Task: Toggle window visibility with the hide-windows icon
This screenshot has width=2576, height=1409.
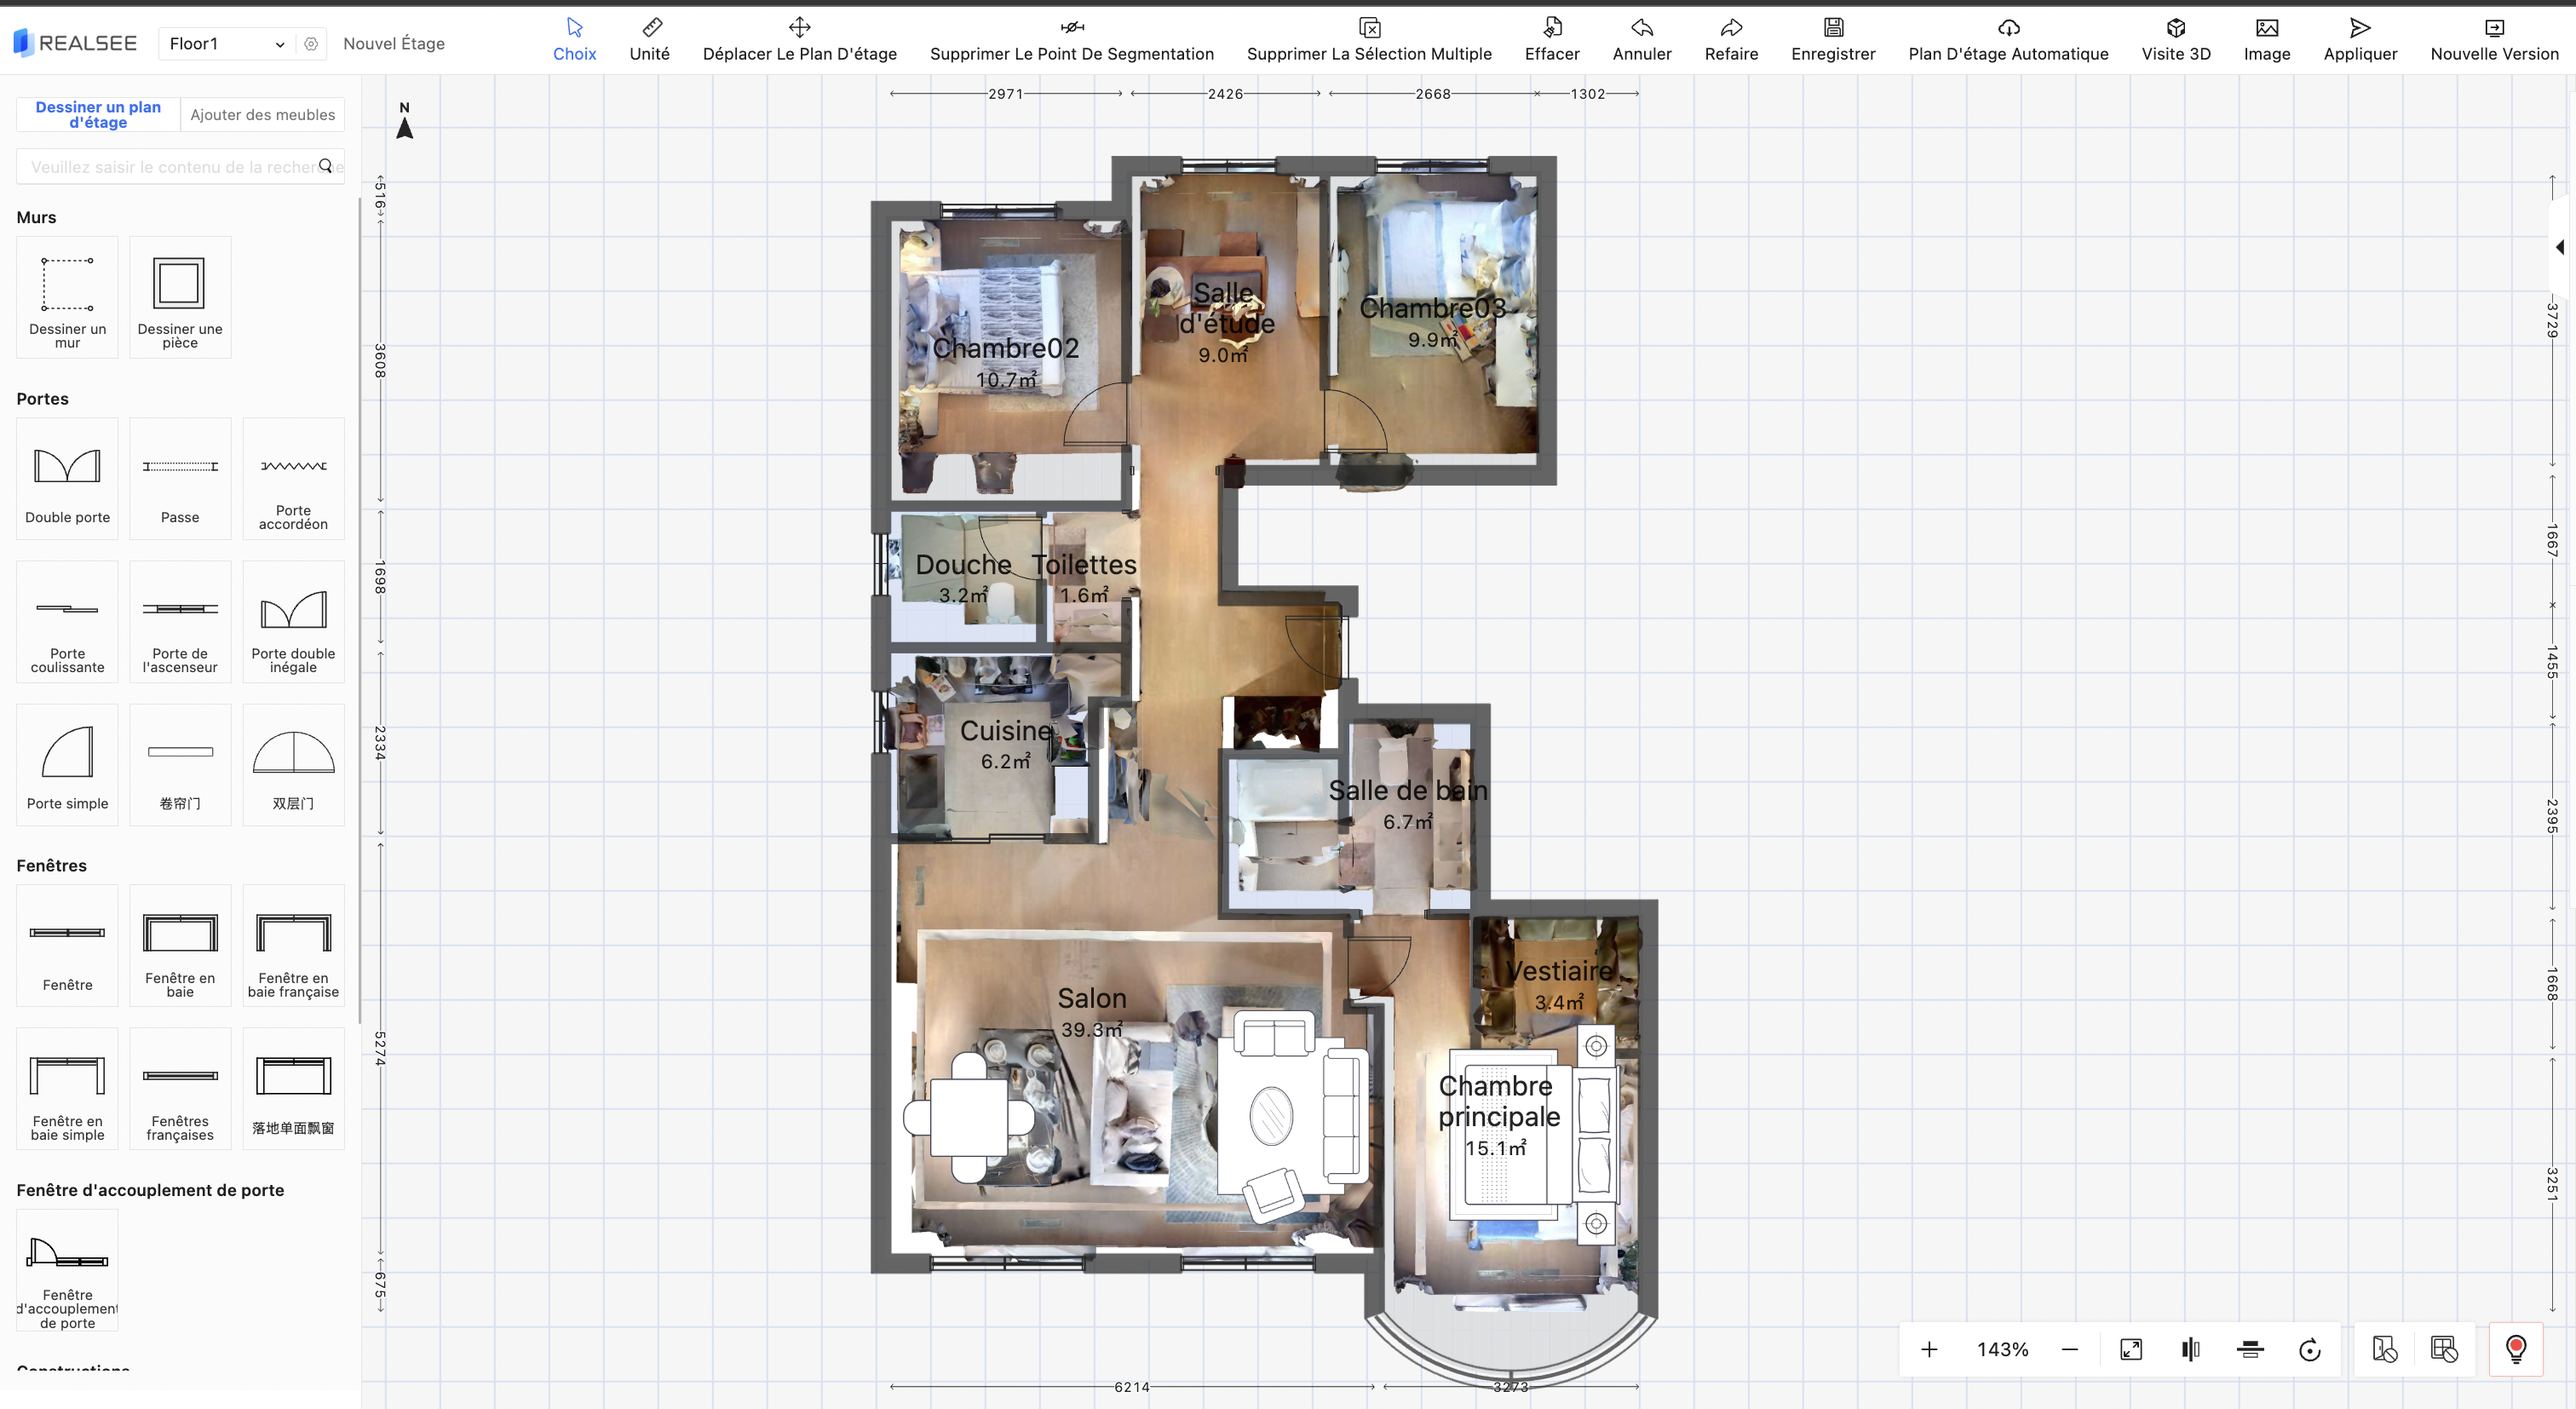Action: click(2444, 1350)
